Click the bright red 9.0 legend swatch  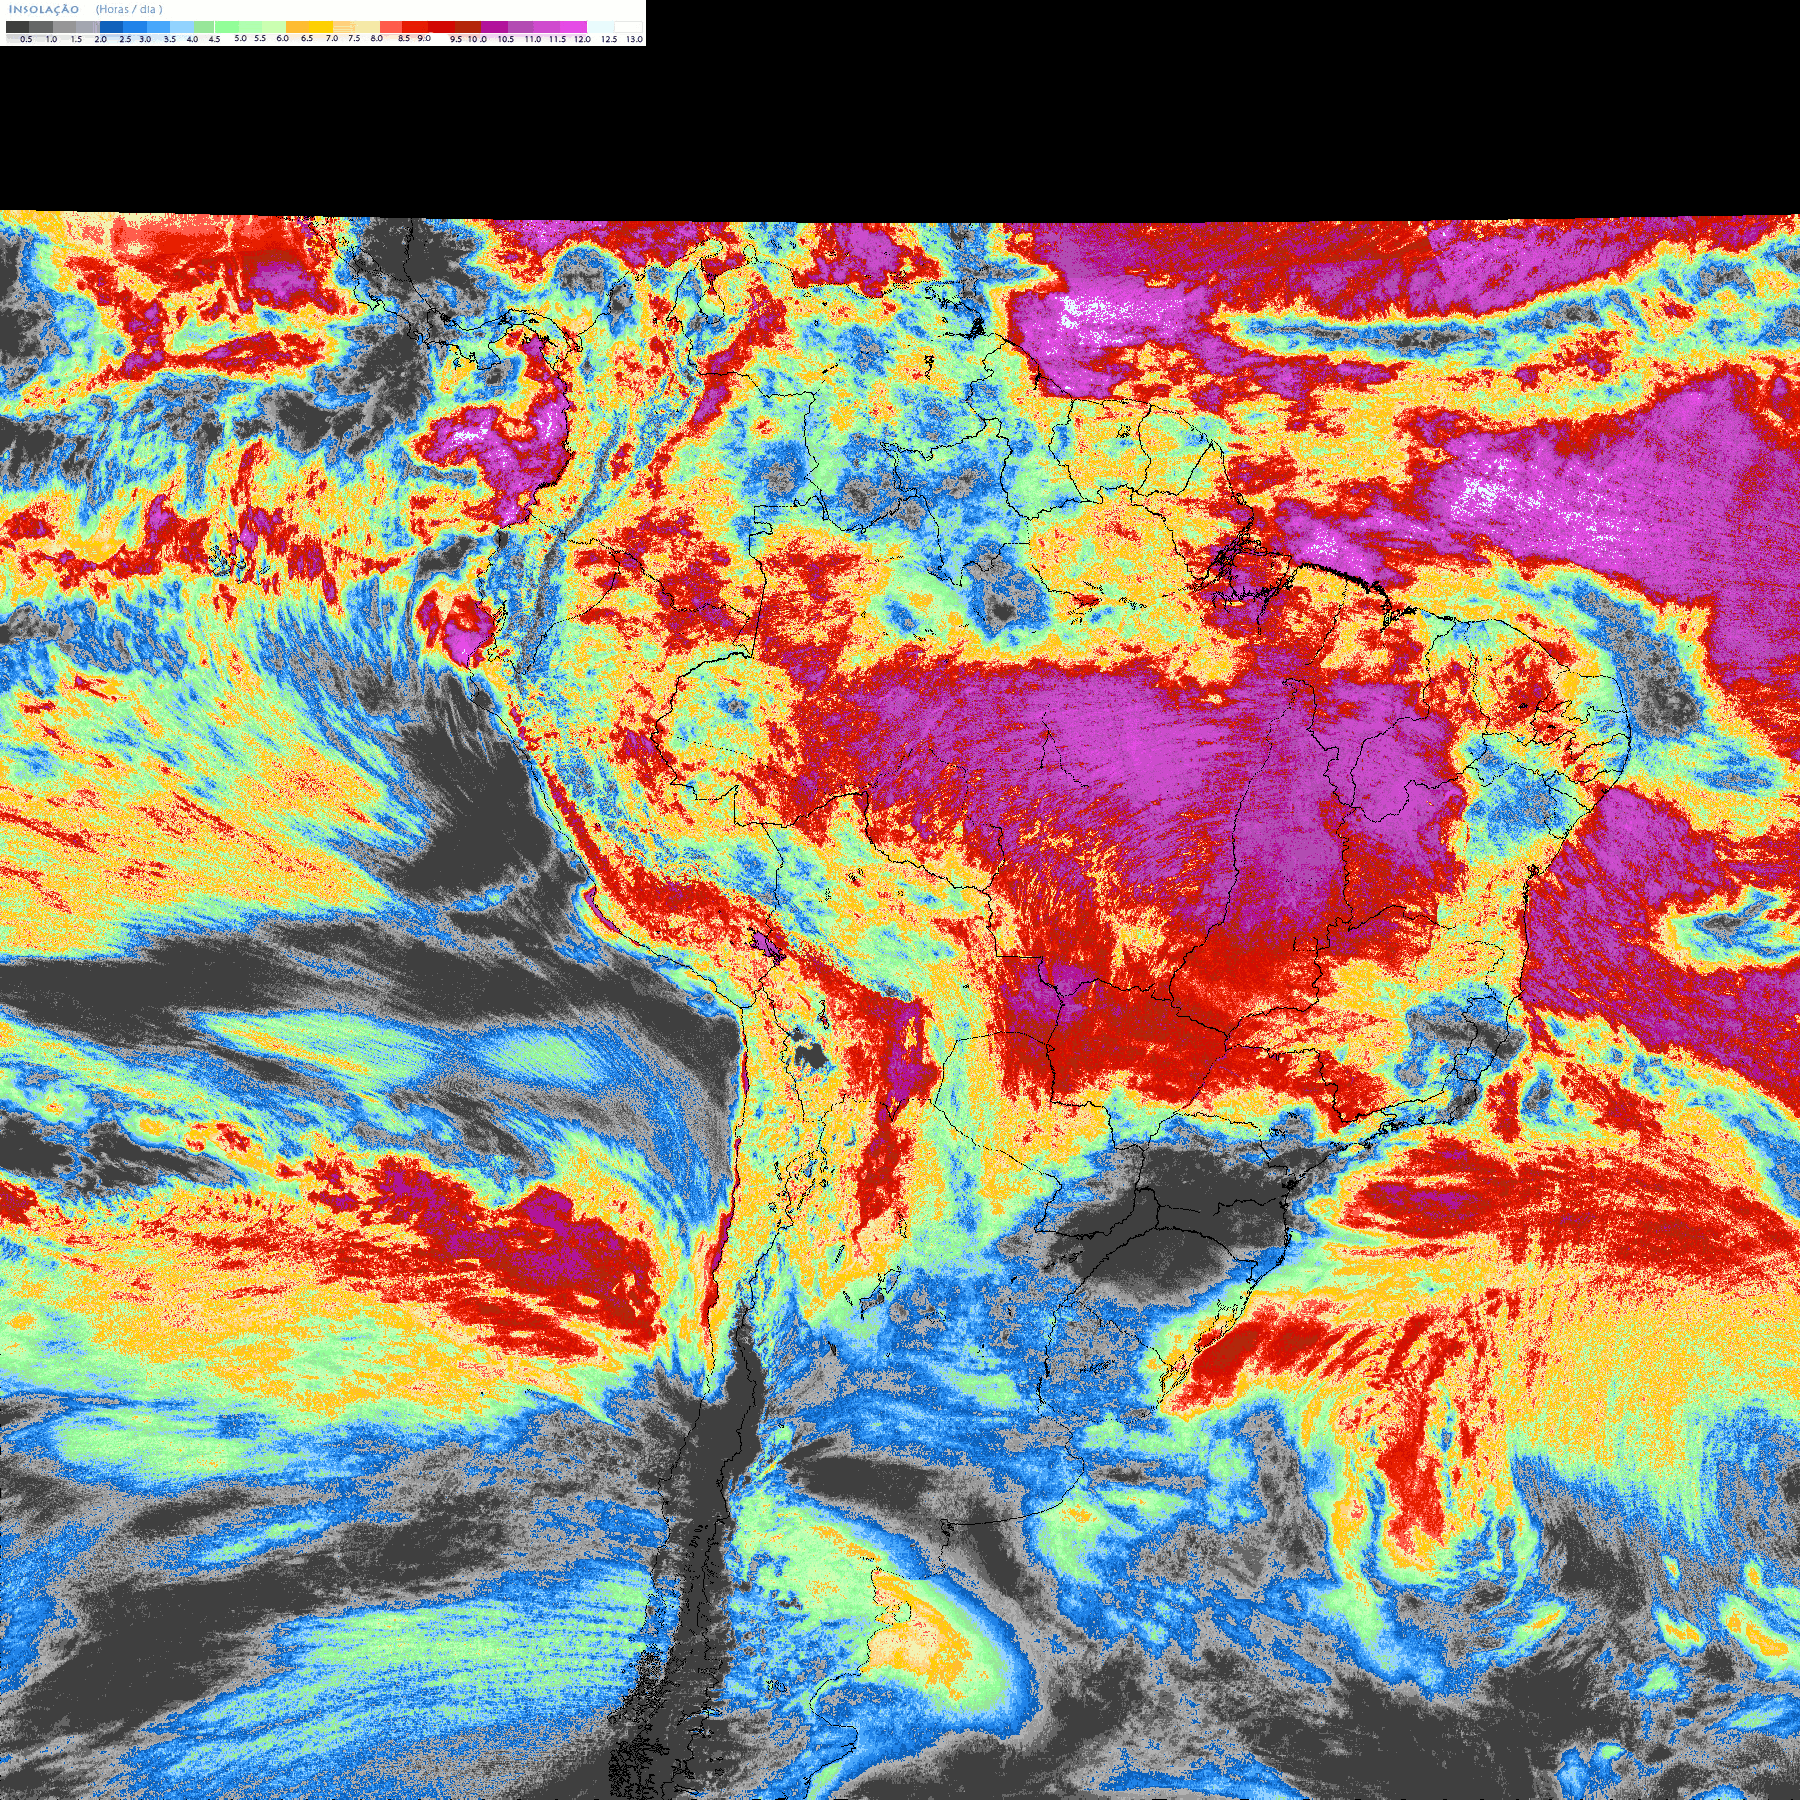click(x=415, y=27)
